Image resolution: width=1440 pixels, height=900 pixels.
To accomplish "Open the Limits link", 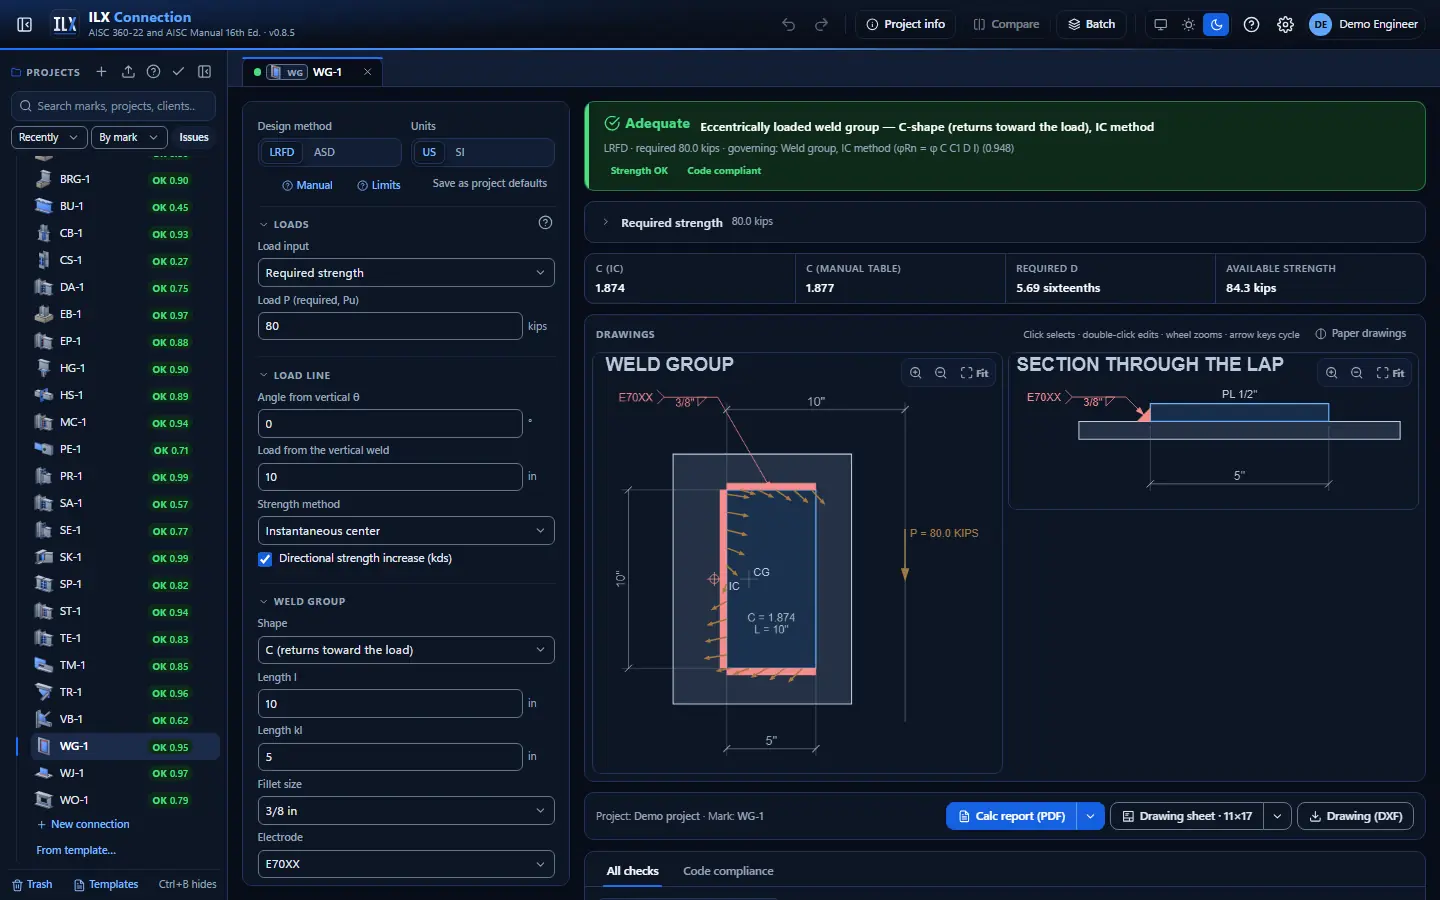I will (379, 185).
